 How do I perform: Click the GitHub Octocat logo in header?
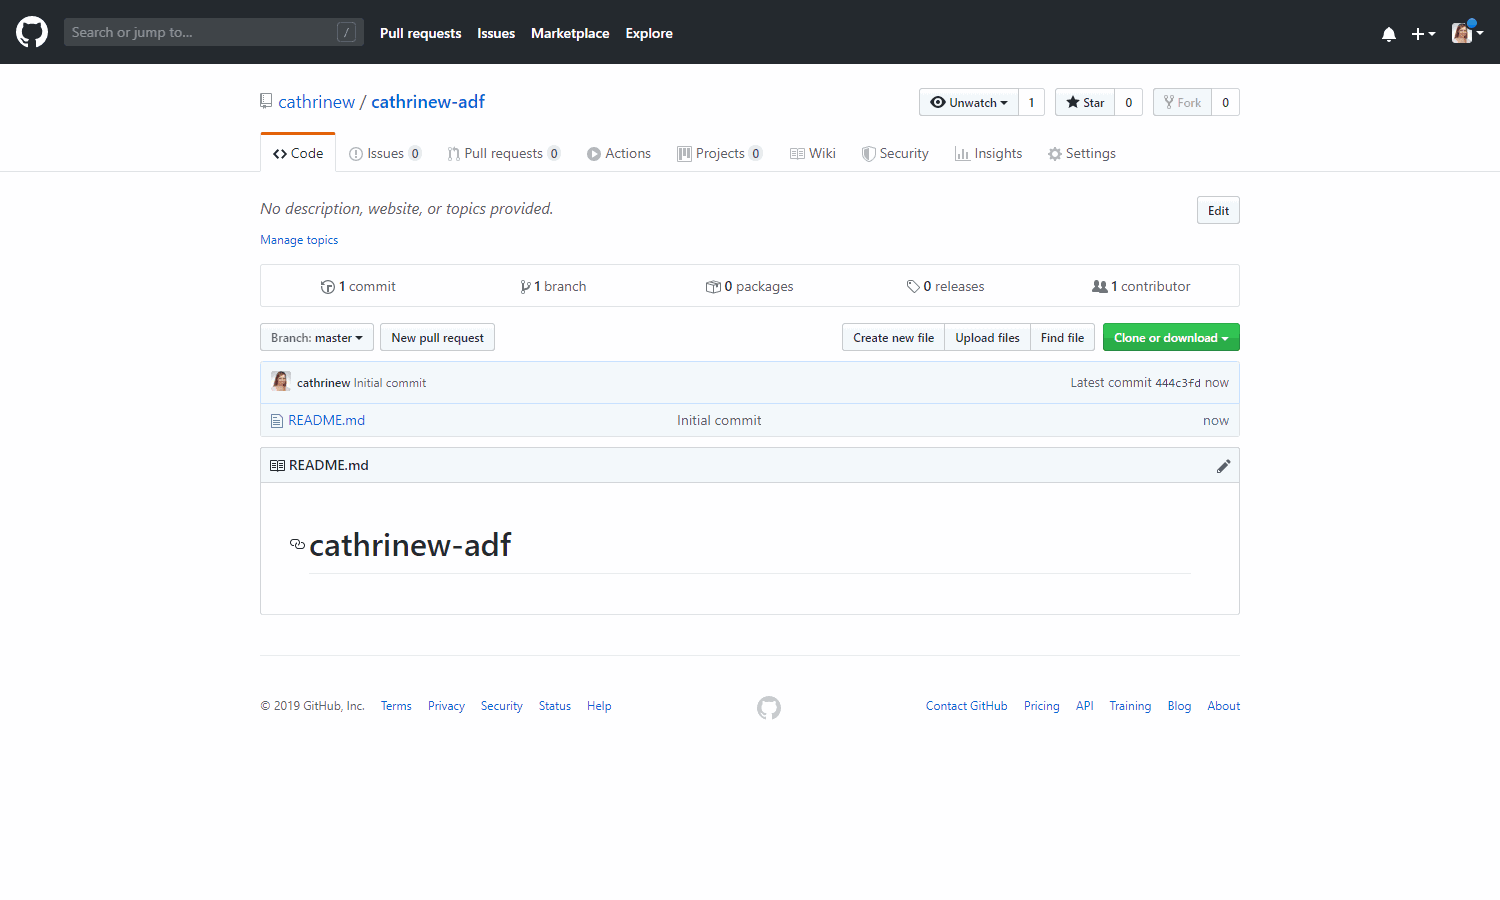[x=32, y=32]
